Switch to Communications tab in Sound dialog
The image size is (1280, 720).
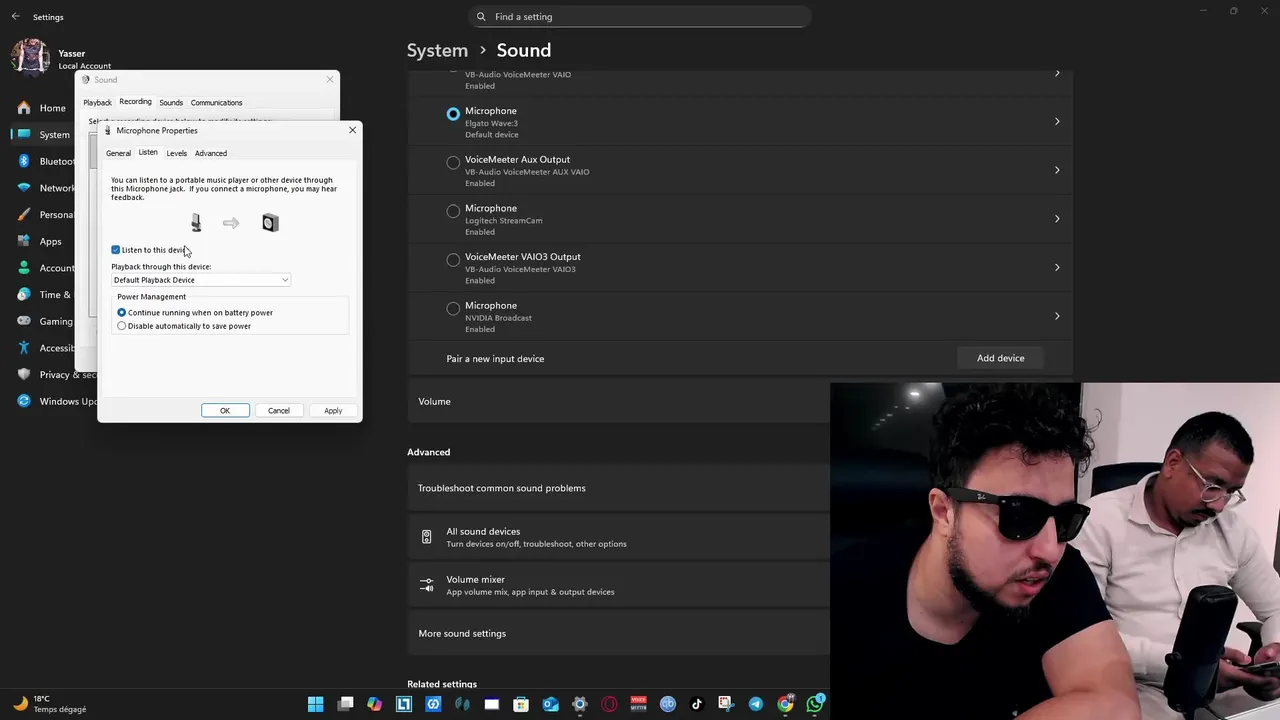pyautogui.click(x=216, y=103)
